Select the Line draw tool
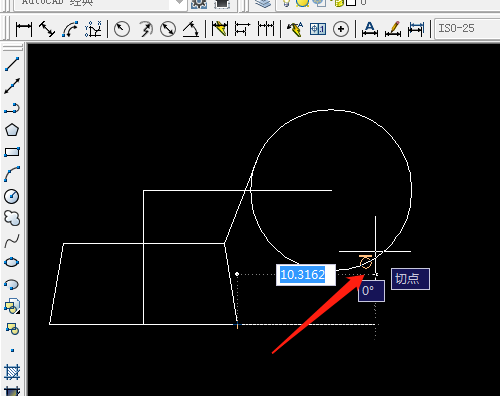The image size is (500, 396). [12, 64]
